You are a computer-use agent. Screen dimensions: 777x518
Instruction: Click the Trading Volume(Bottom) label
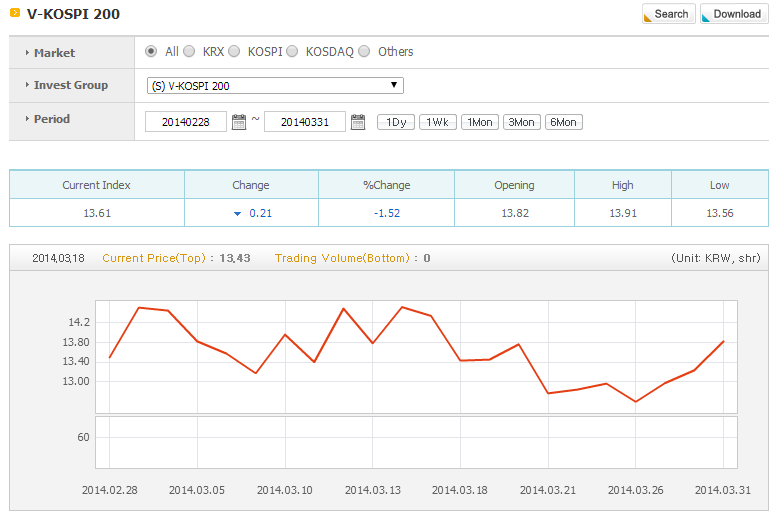[x=342, y=258]
